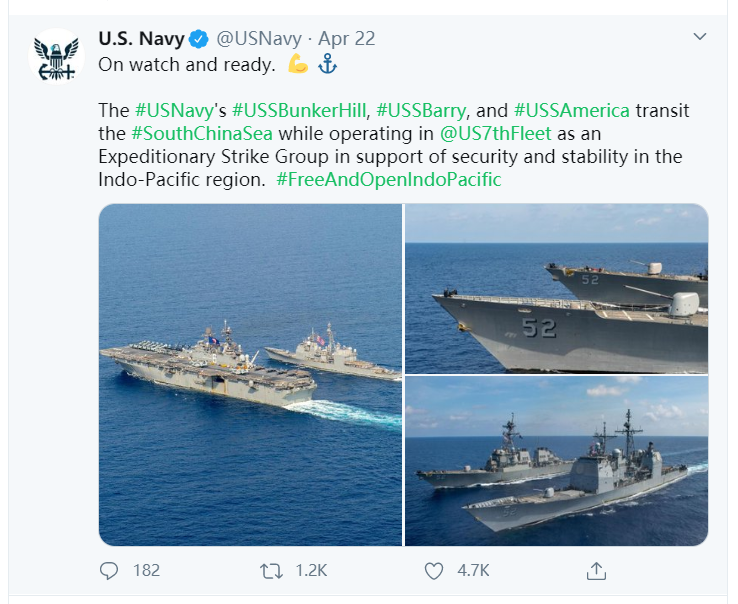
Task: Visit the @US7thFleet mention
Action: [x=488, y=133]
